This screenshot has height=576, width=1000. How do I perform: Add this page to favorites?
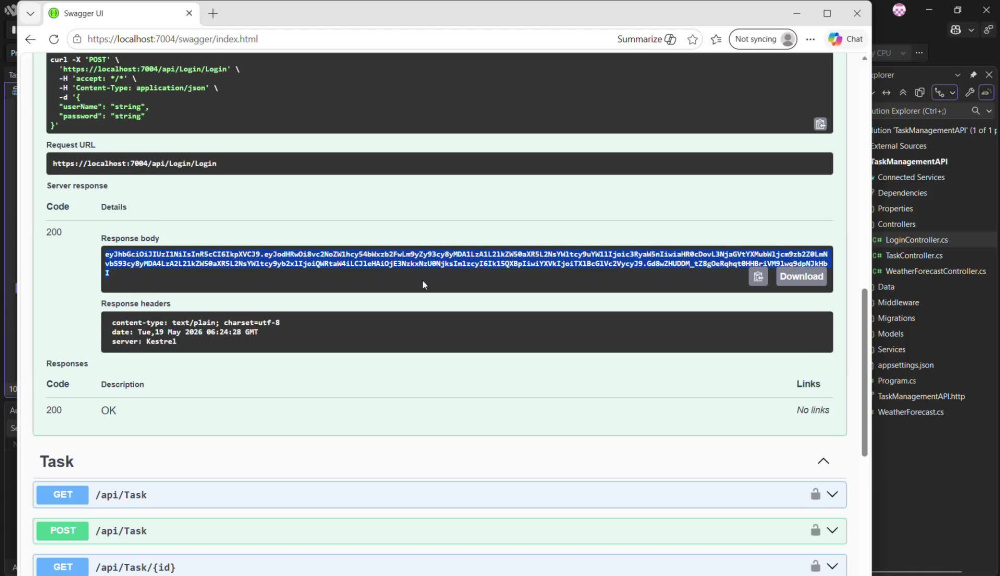(693, 39)
